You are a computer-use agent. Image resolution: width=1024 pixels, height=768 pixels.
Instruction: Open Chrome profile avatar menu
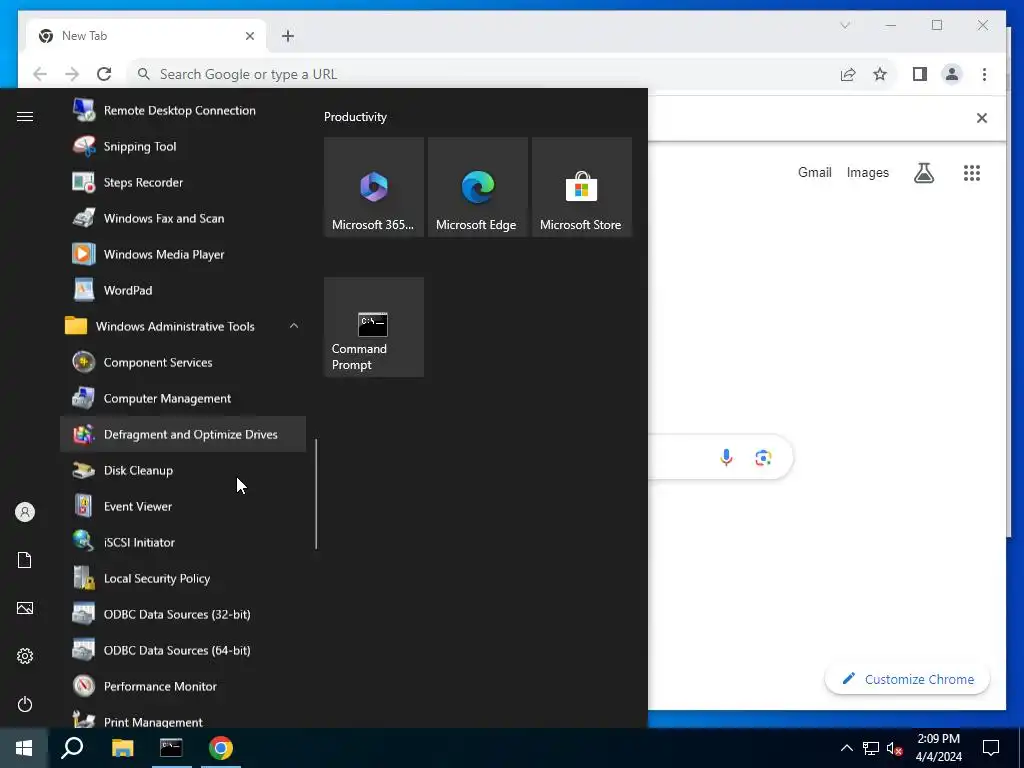tap(952, 74)
